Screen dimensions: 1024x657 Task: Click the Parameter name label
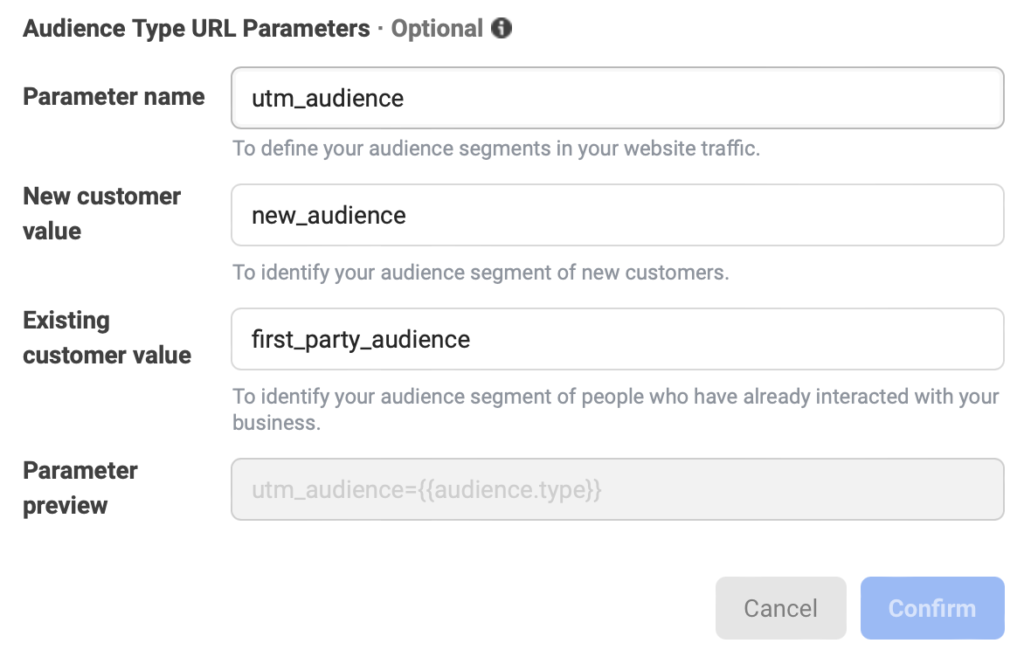(x=113, y=97)
